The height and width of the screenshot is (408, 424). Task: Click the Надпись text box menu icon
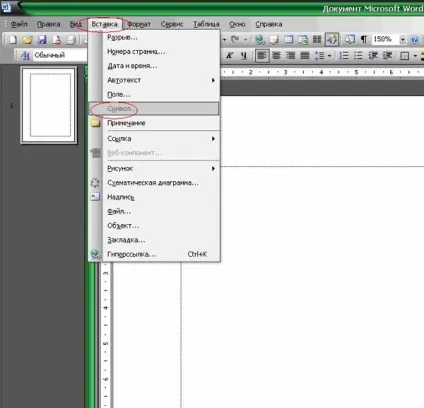[95, 197]
